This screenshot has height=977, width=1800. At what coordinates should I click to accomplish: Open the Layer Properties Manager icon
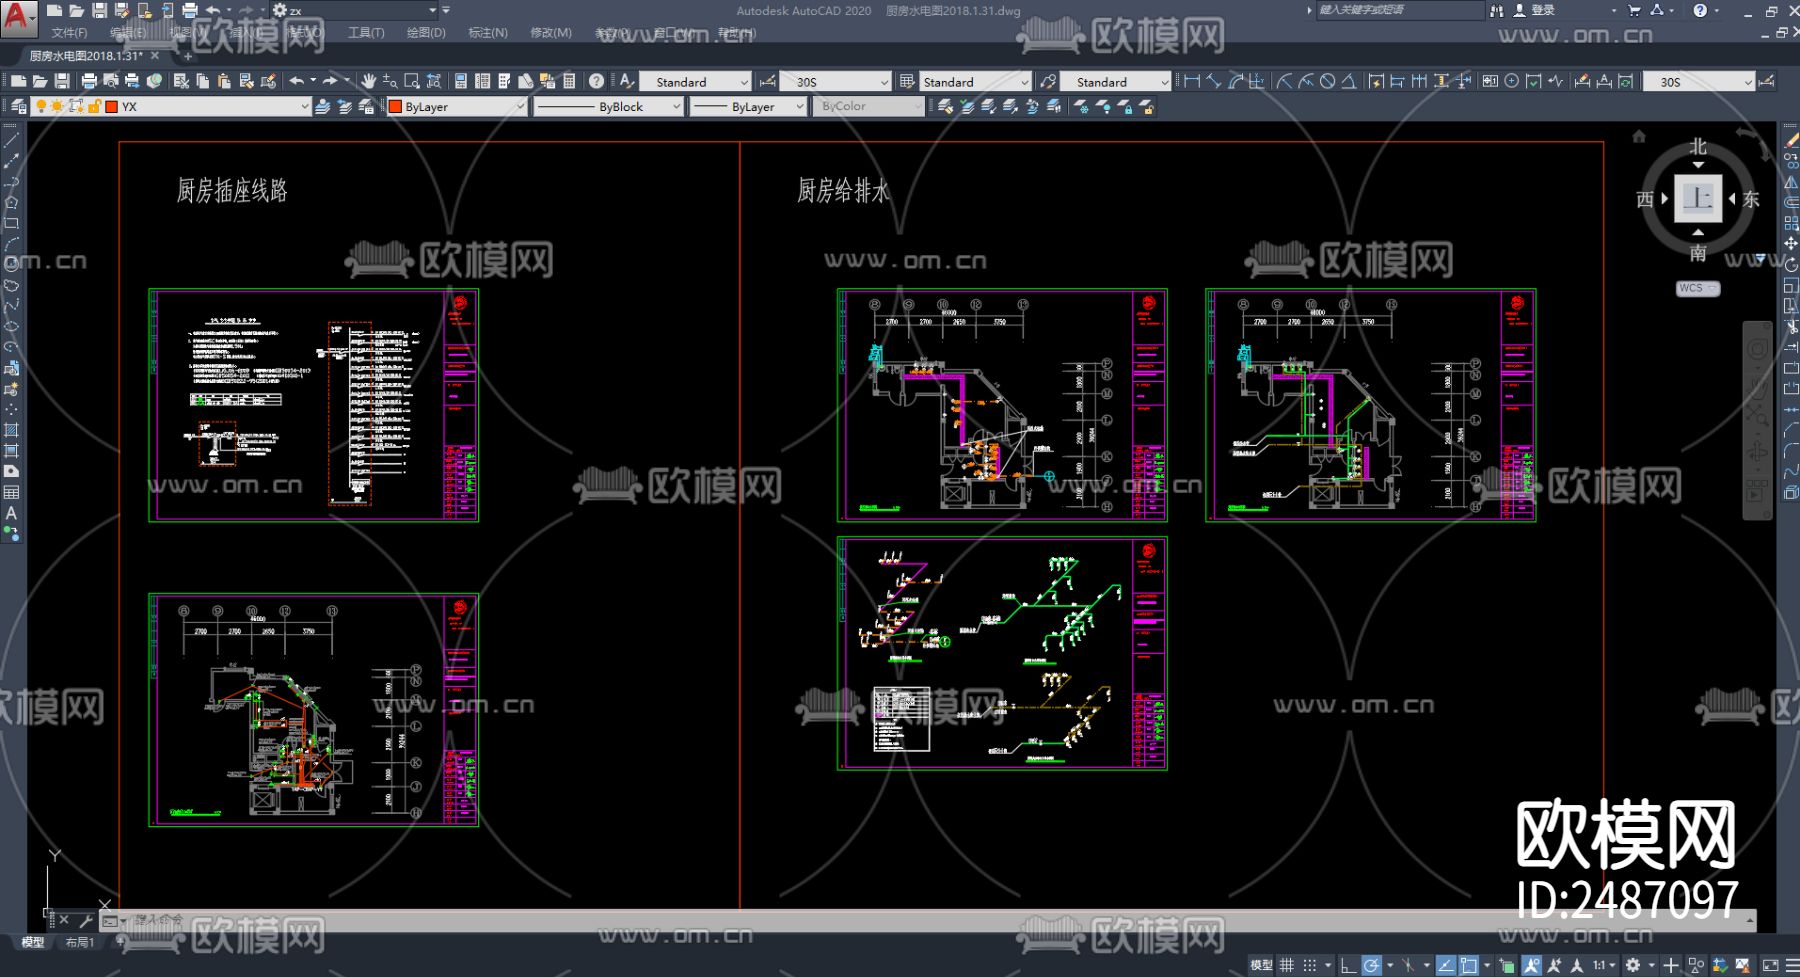18,106
